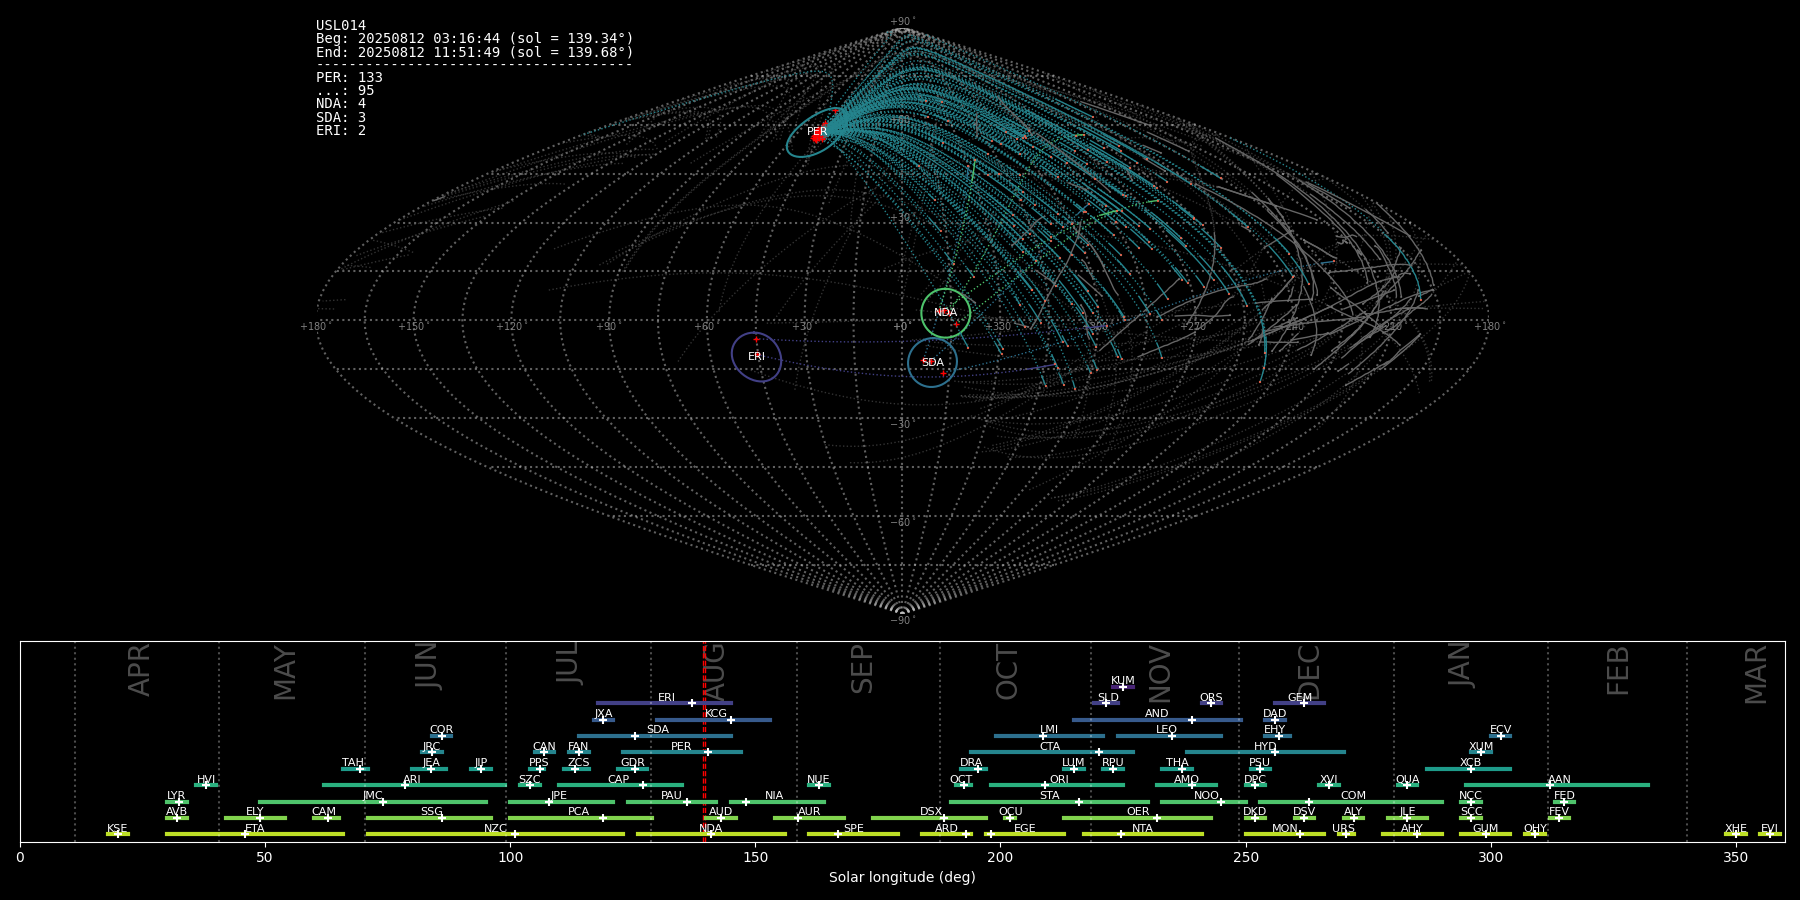Select the ...: 95 sporadic count entry
This screenshot has height=900, width=1800.
(345, 90)
